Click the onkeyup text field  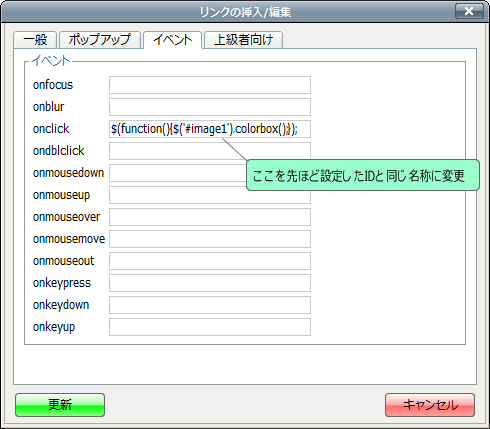click(210, 327)
